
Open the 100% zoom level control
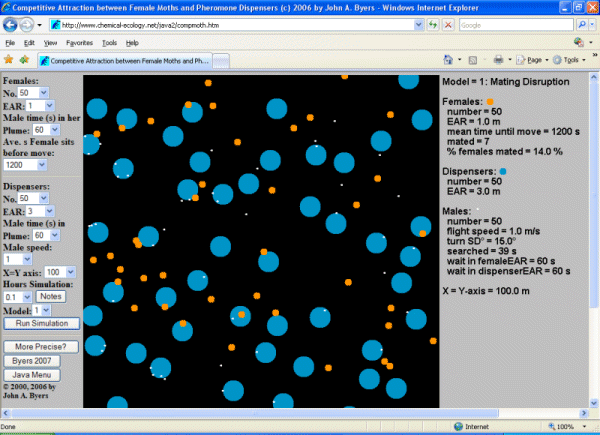tap(569, 427)
